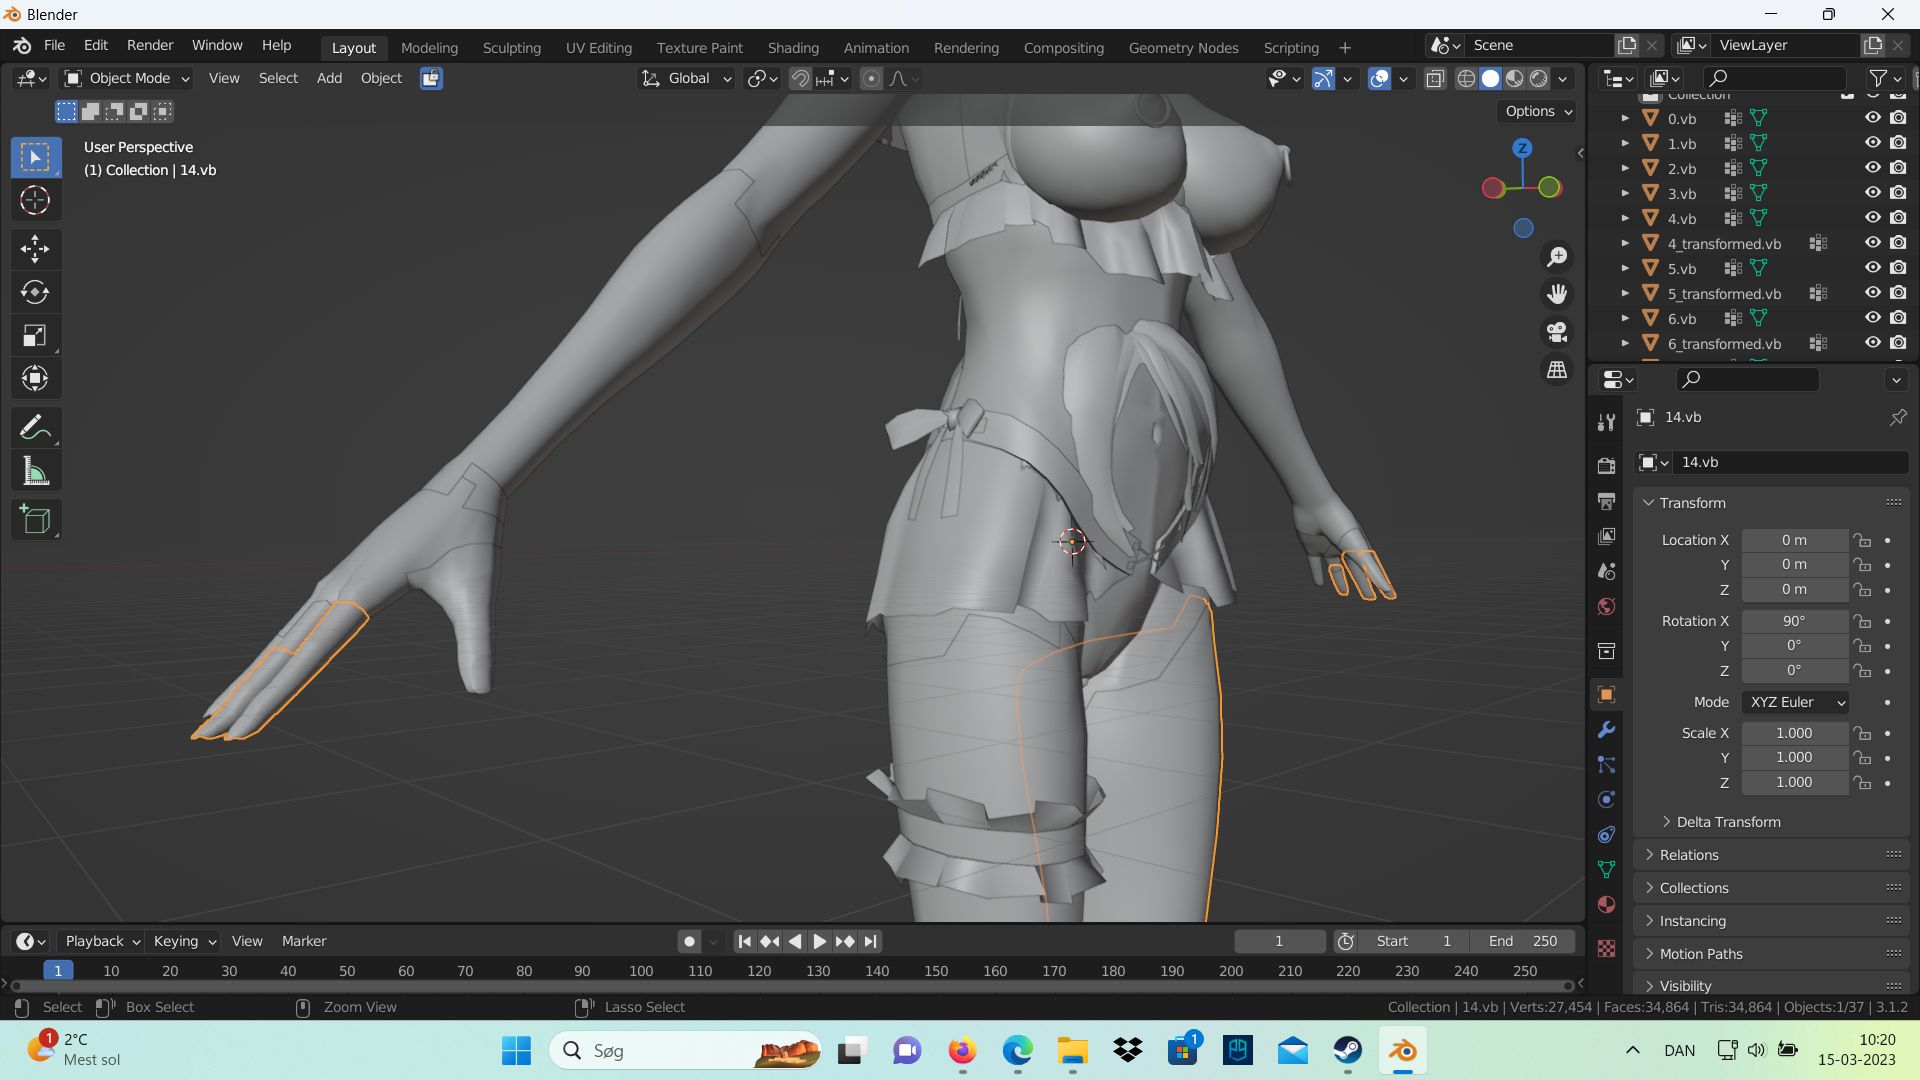Lock Location X in Transform panel
The height and width of the screenshot is (1080, 1920).
(x=1862, y=541)
